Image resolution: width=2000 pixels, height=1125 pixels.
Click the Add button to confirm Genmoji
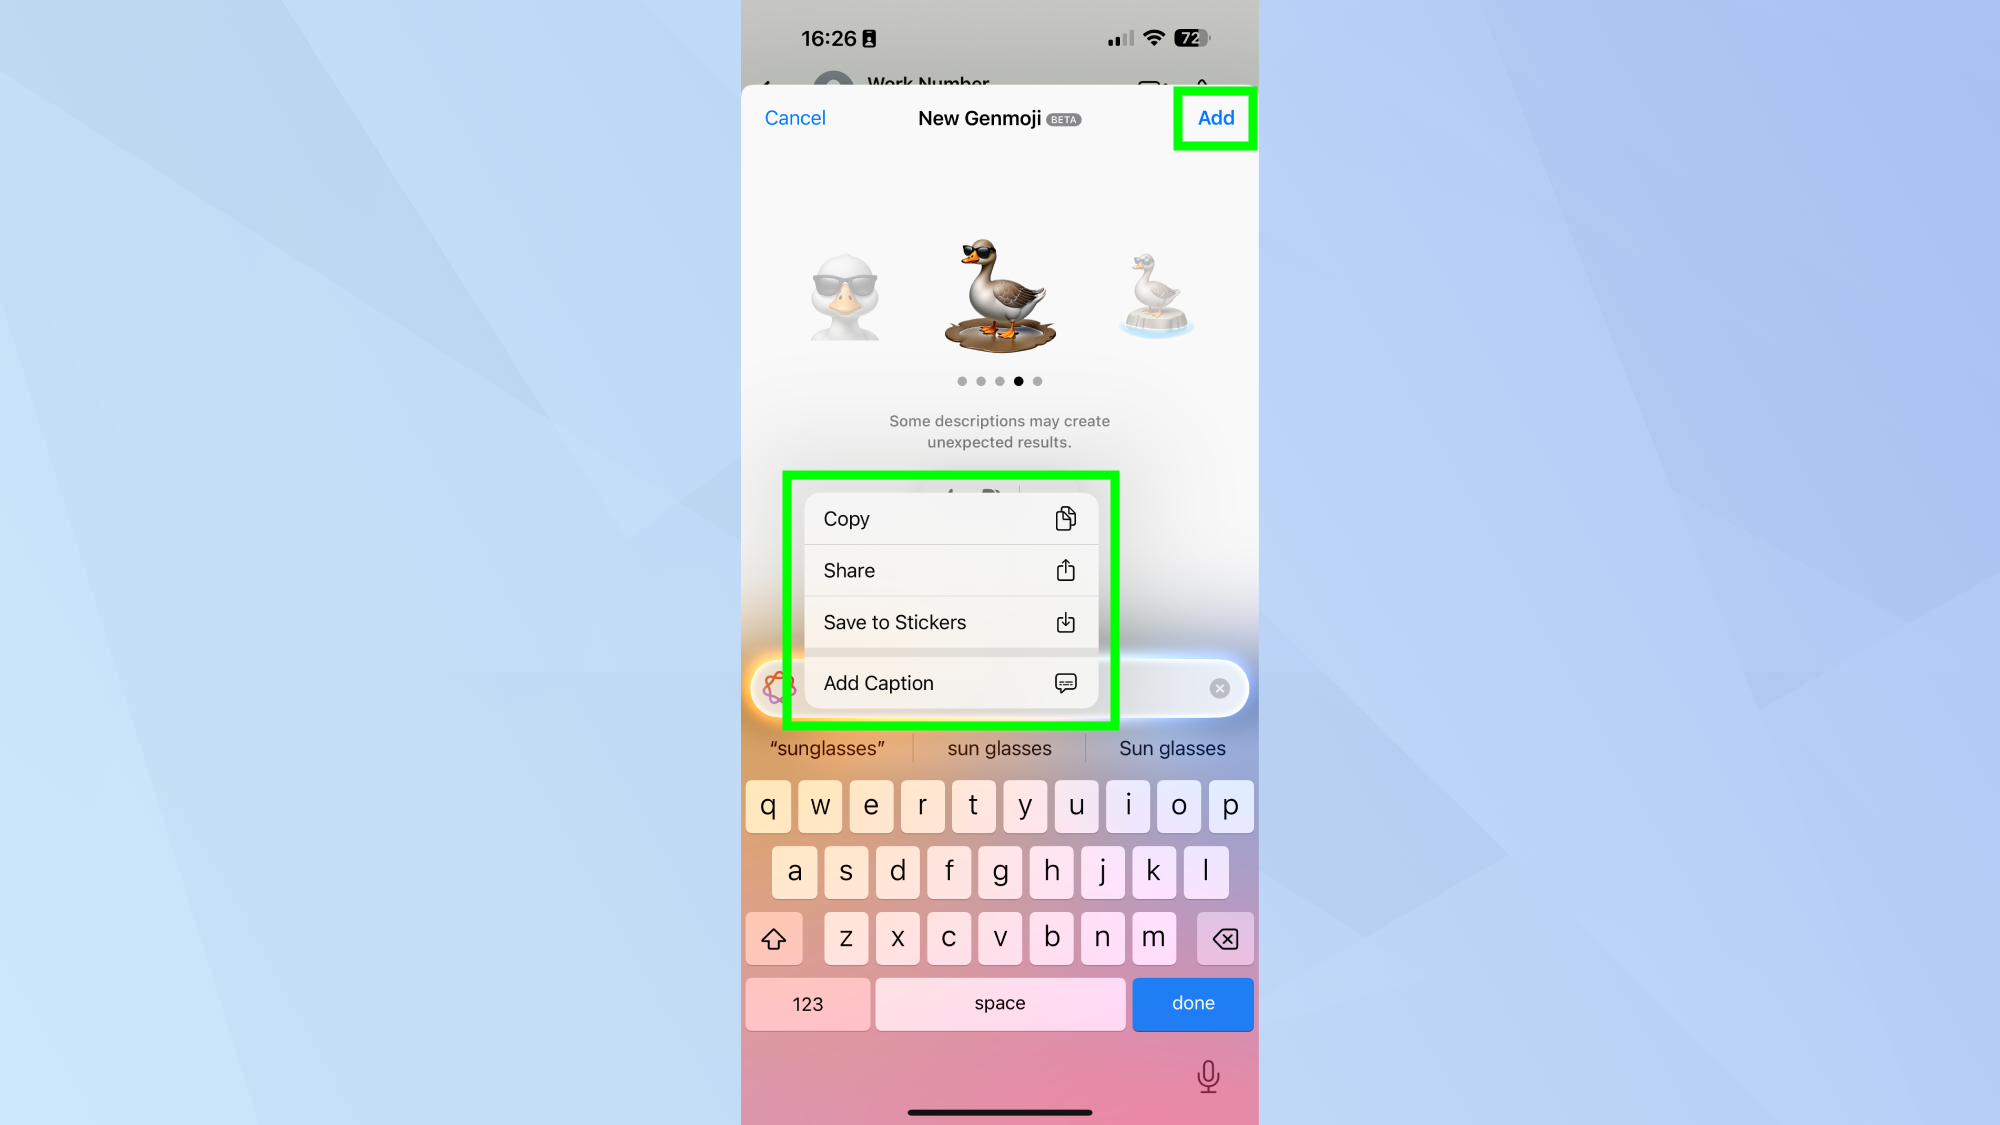coord(1216,117)
